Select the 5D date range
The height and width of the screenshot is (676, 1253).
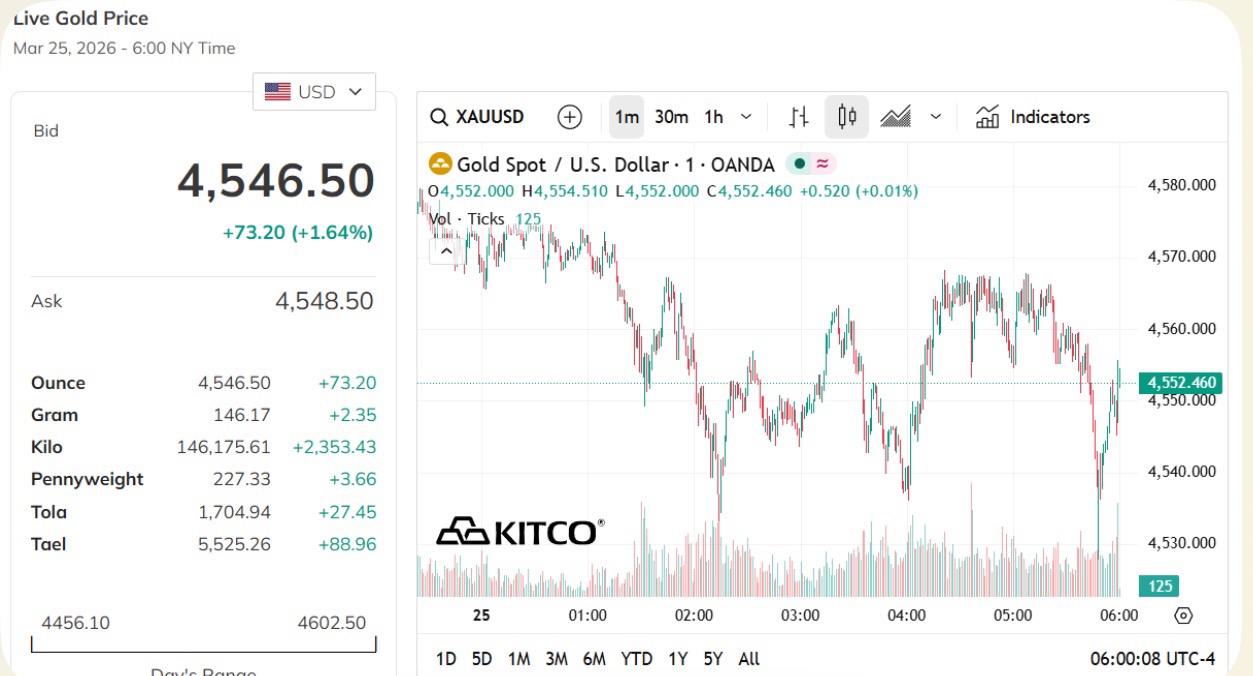(x=482, y=658)
